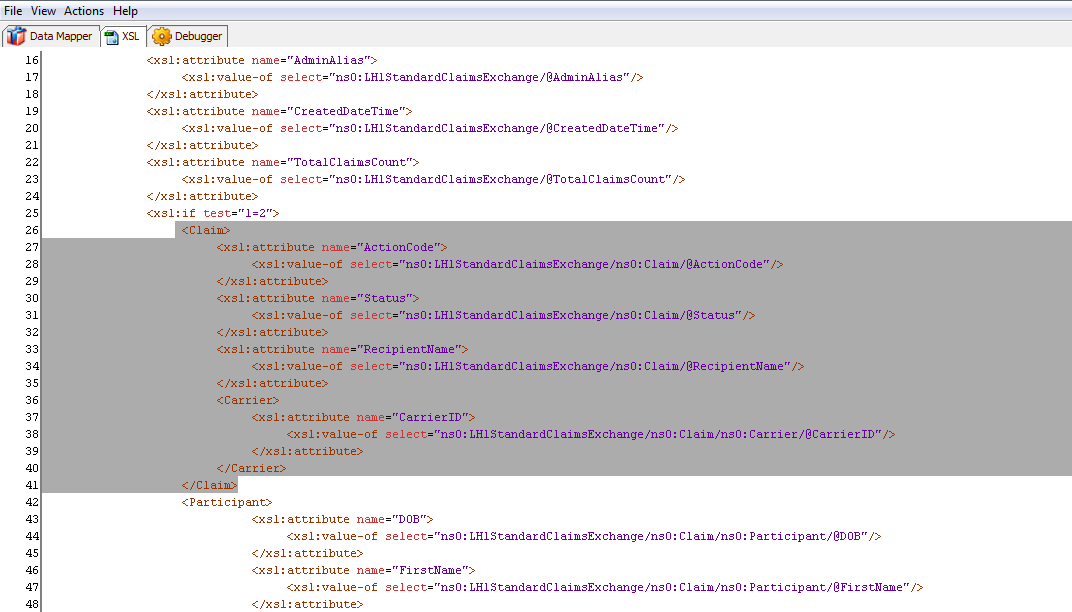
Task: Click line number 41 in gutter
Action: click(x=31, y=485)
